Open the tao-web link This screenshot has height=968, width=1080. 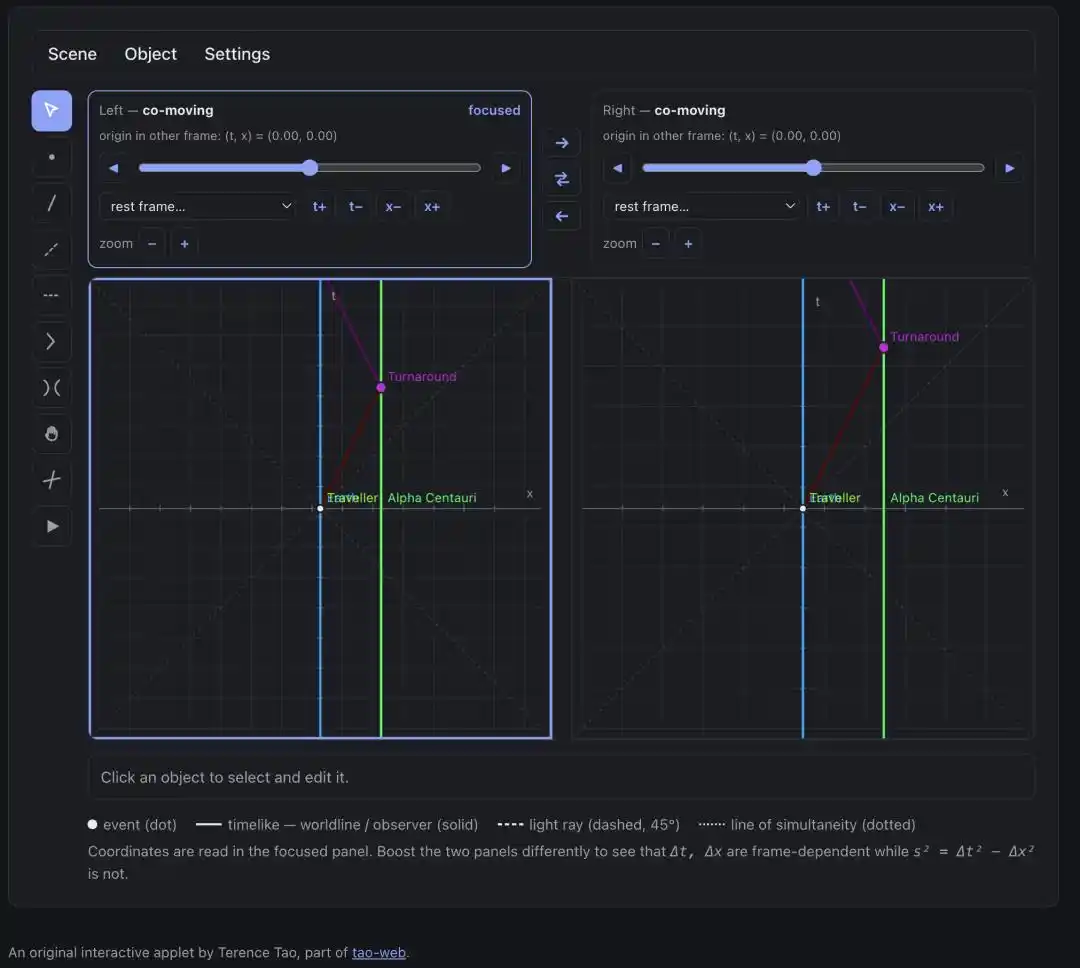pyautogui.click(x=379, y=952)
